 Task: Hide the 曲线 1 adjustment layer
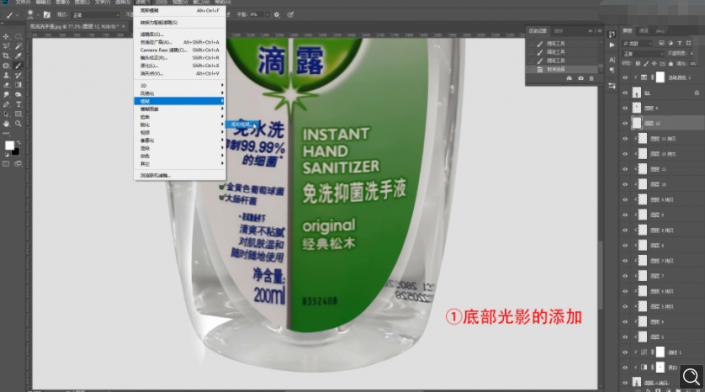pyautogui.click(x=625, y=352)
